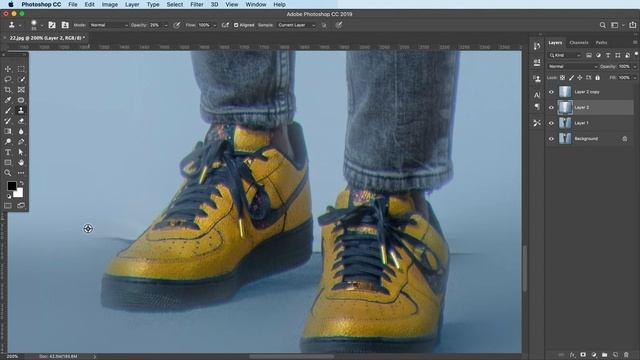
Task: Select the Lasso tool
Action: [x=8, y=79]
